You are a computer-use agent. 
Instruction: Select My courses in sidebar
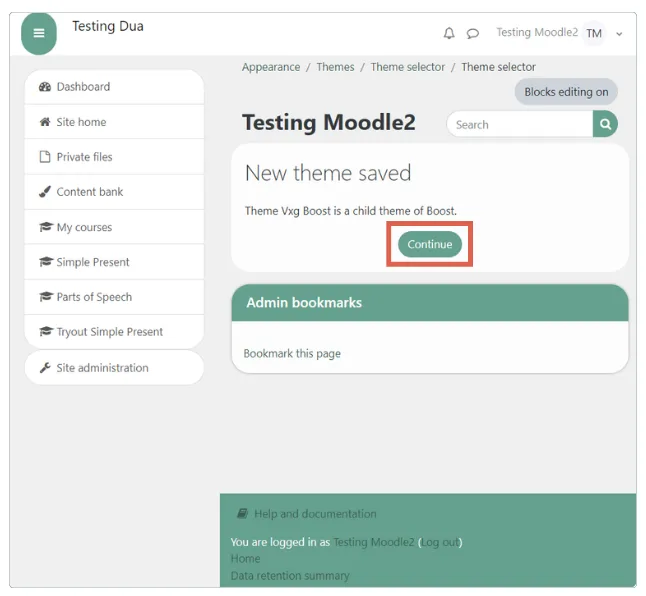click(x=114, y=227)
